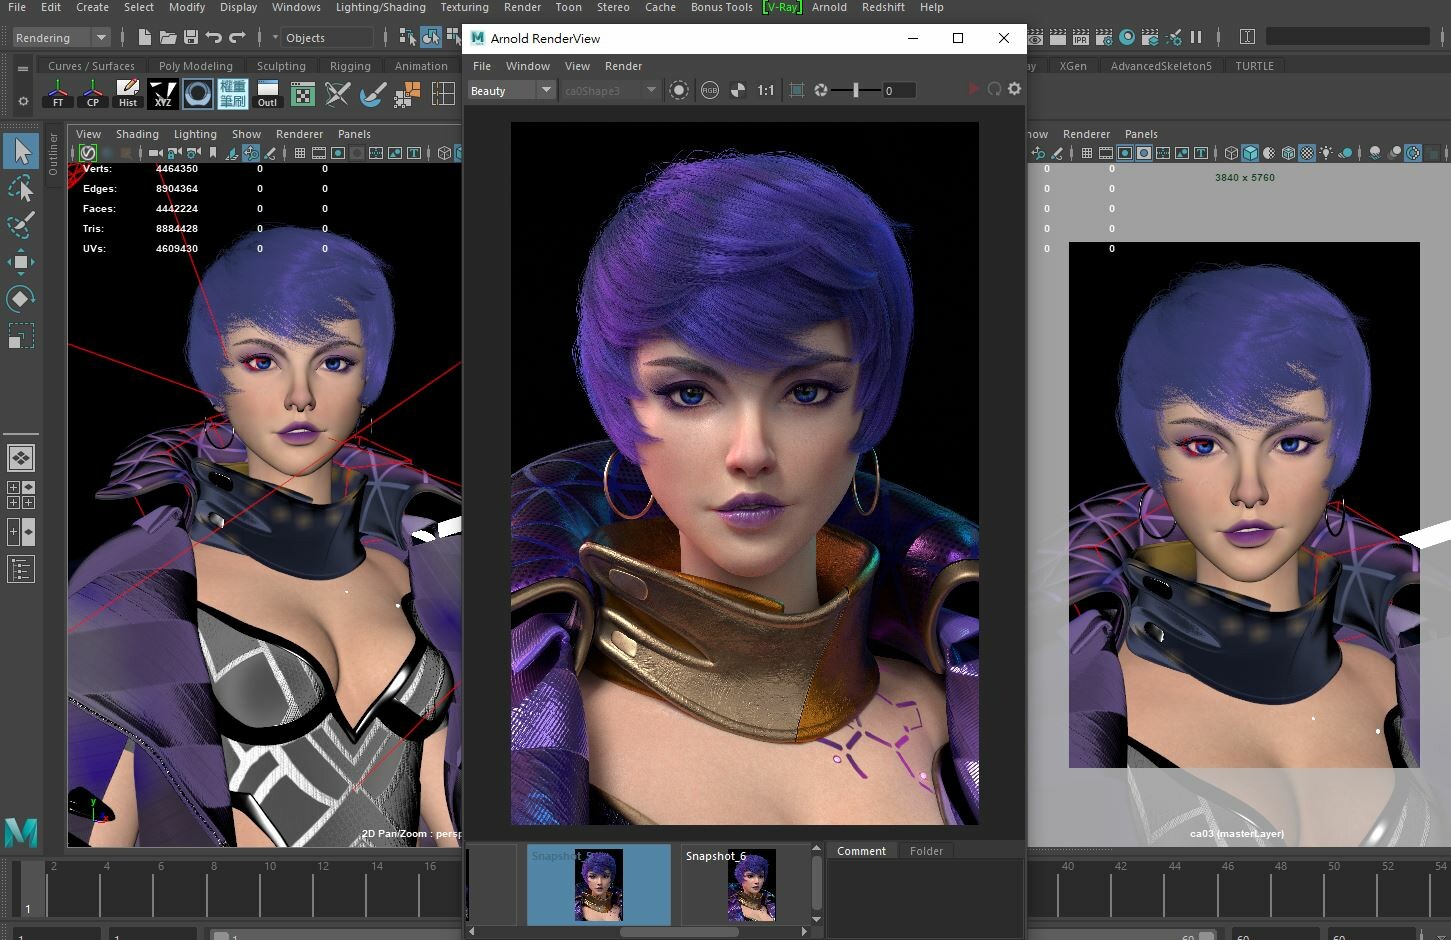Toggle viewport grid in left panel
This screenshot has width=1451, height=940.
(x=299, y=153)
